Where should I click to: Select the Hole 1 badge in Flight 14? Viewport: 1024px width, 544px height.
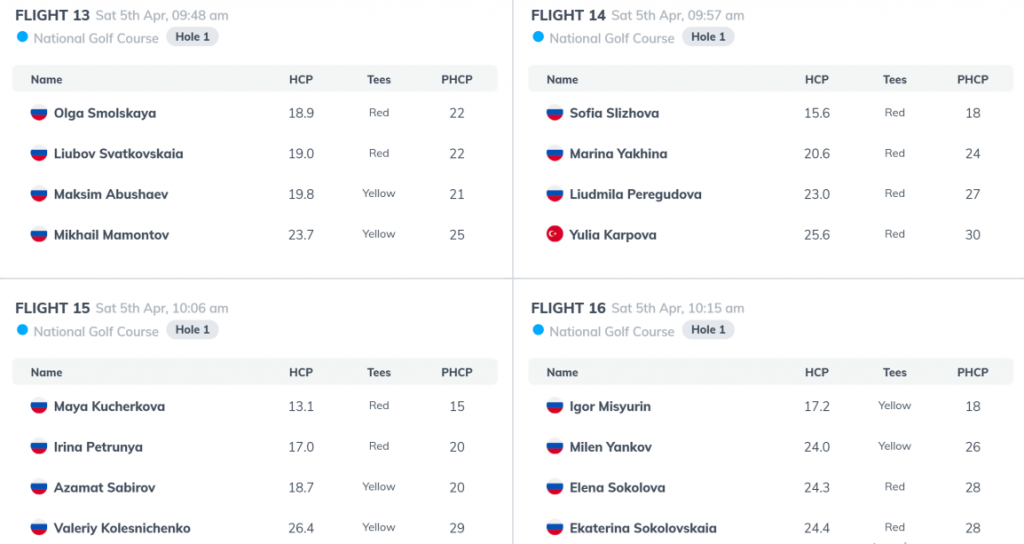coord(708,37)
